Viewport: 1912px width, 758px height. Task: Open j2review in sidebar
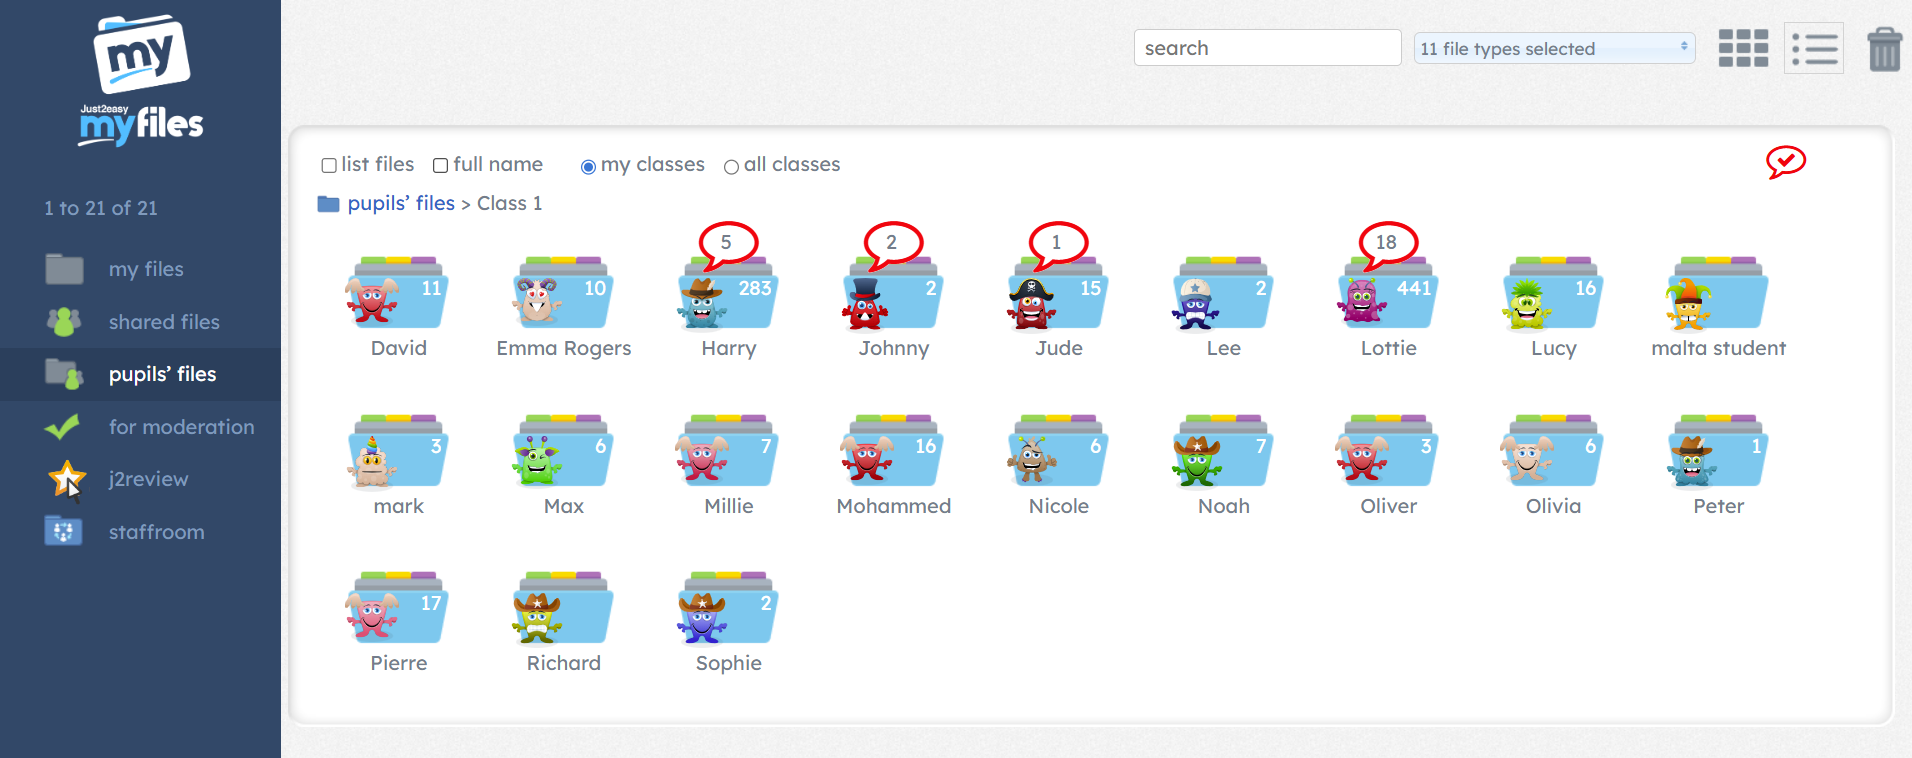point(140,479)
